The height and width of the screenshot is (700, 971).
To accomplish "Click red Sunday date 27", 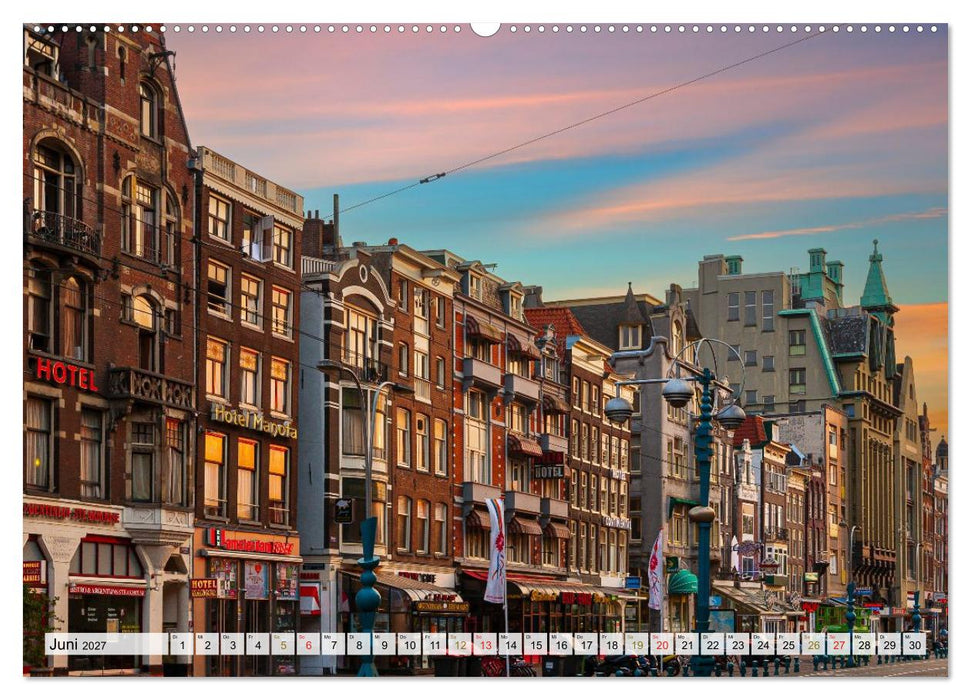I will [x=840, y=644].
